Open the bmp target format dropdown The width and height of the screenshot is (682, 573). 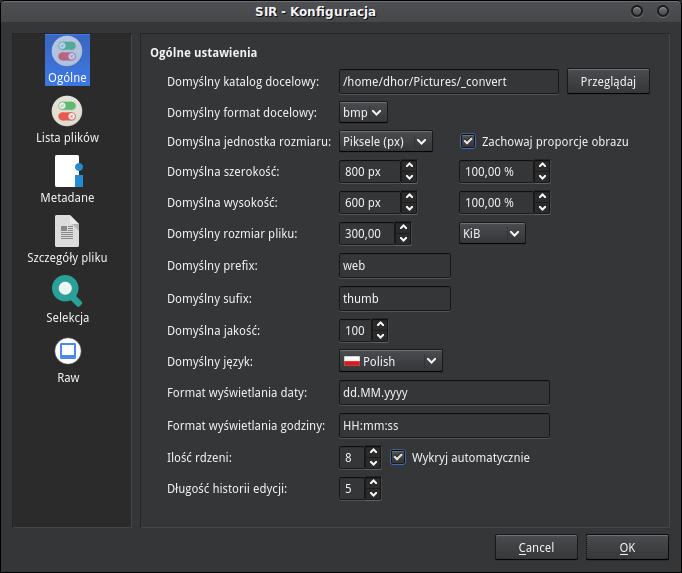tap(363, 113)
